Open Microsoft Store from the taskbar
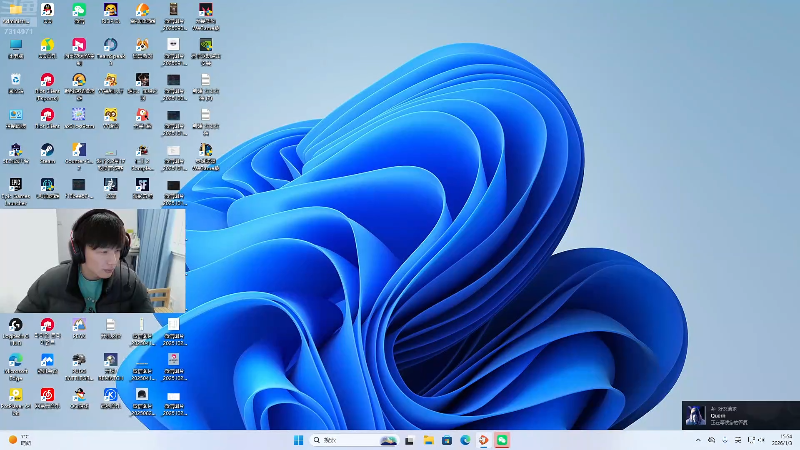The width and height of the screenshot is (800, 450). [x=446, y=440]
